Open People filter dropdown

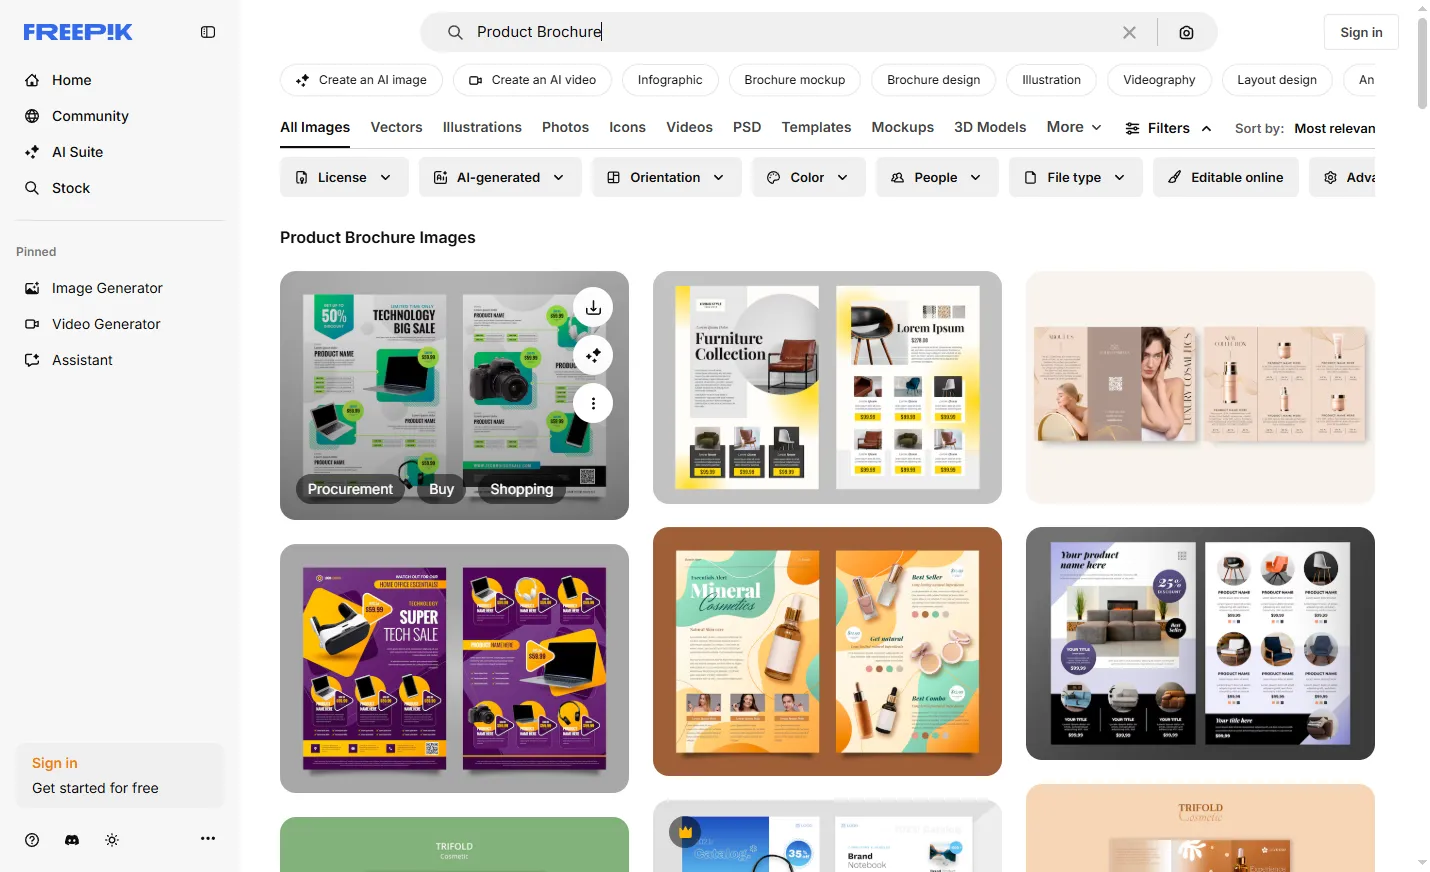(x=937, y=177)
